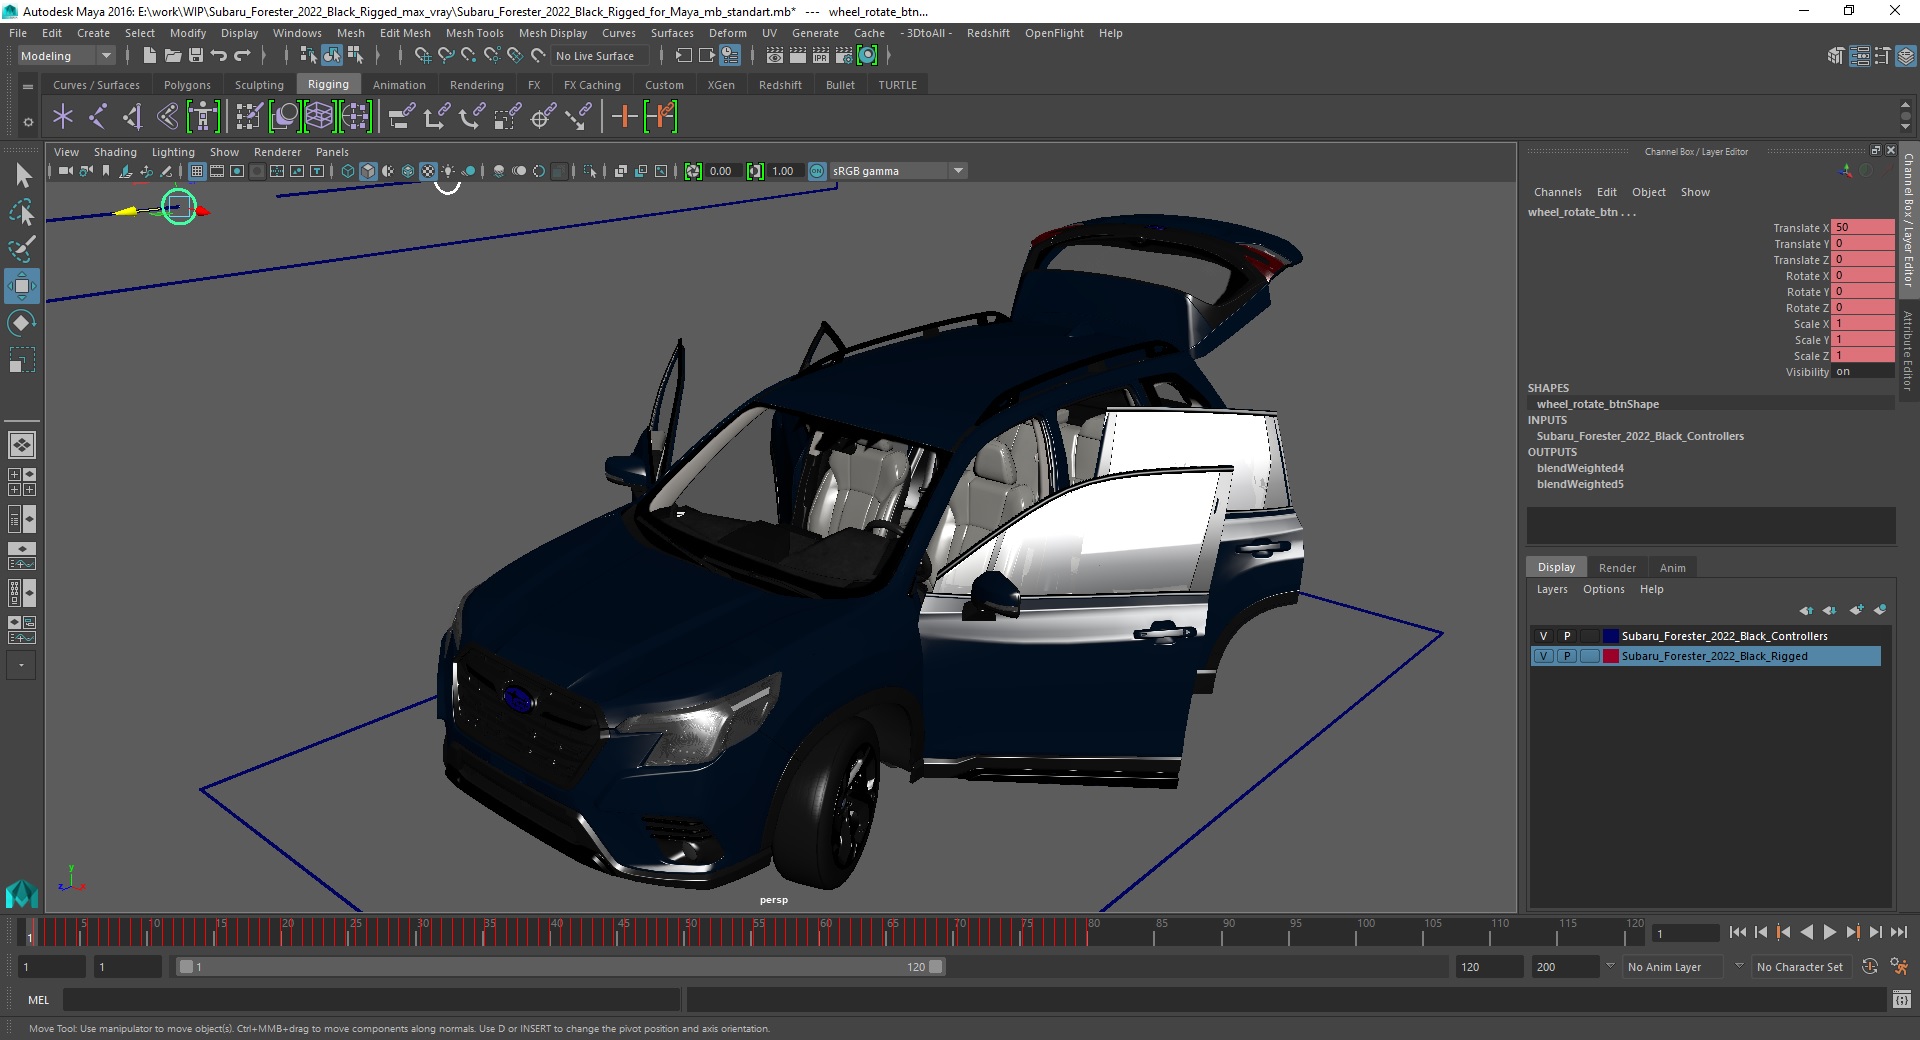Viewport: 1920px width, 1040px height.
Task: Save the scene with the floppy disk icon
Action: point(196,56)
